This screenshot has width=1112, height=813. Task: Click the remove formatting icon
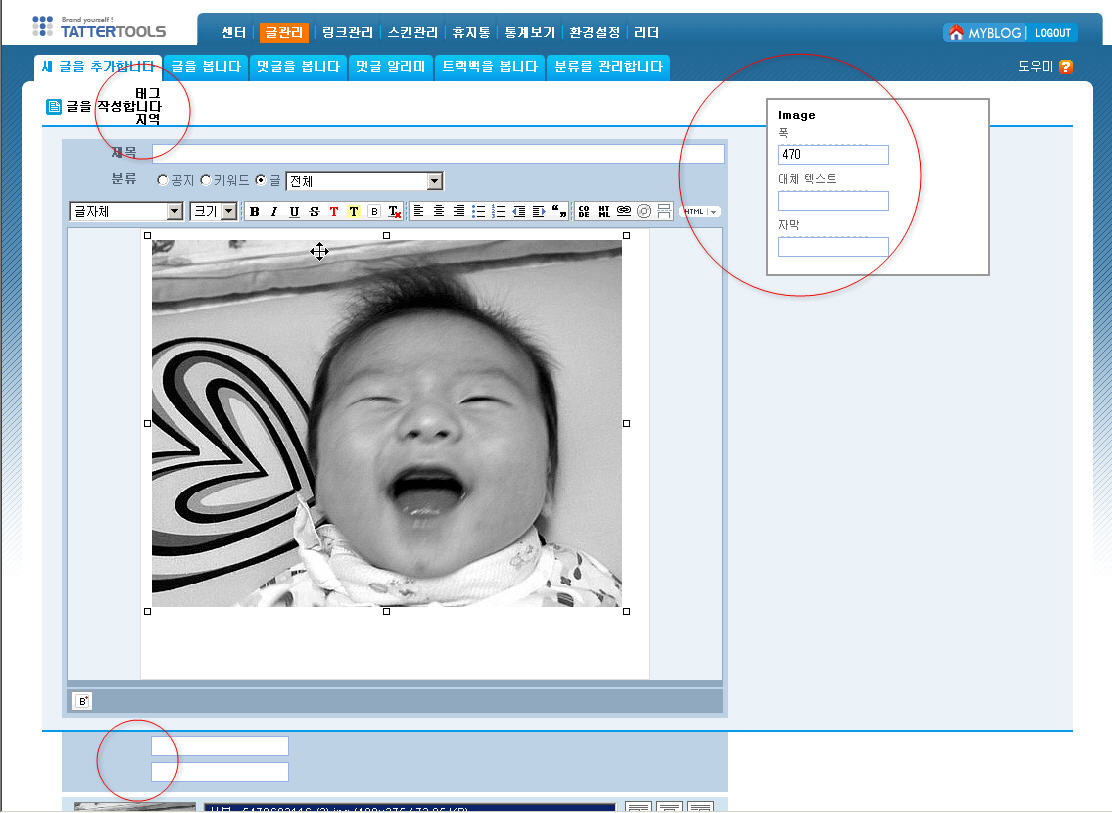pyautogui.click(x=394, y=211)
